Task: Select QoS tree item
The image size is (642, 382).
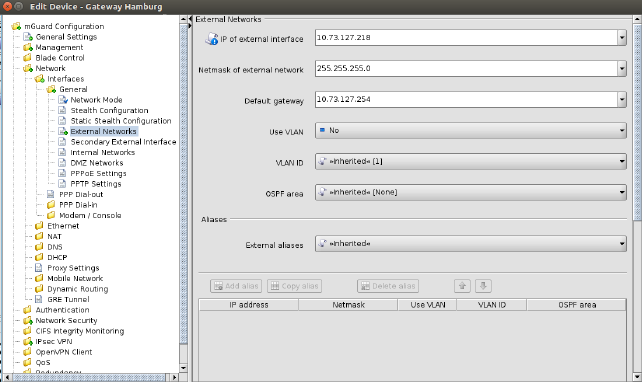Action: (43, 362)
